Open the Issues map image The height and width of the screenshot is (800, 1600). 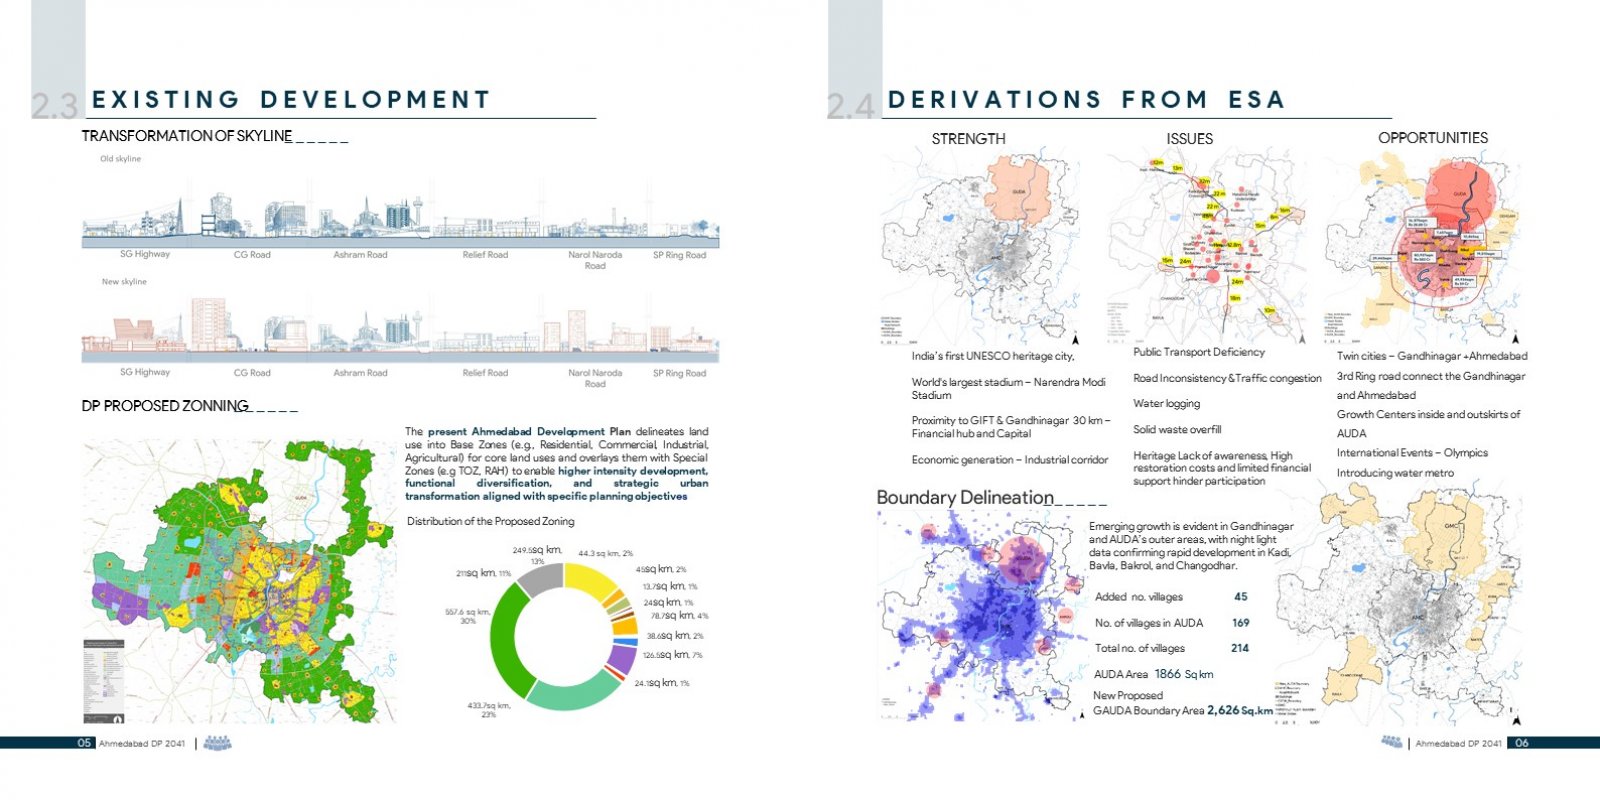click(1207, 247)
